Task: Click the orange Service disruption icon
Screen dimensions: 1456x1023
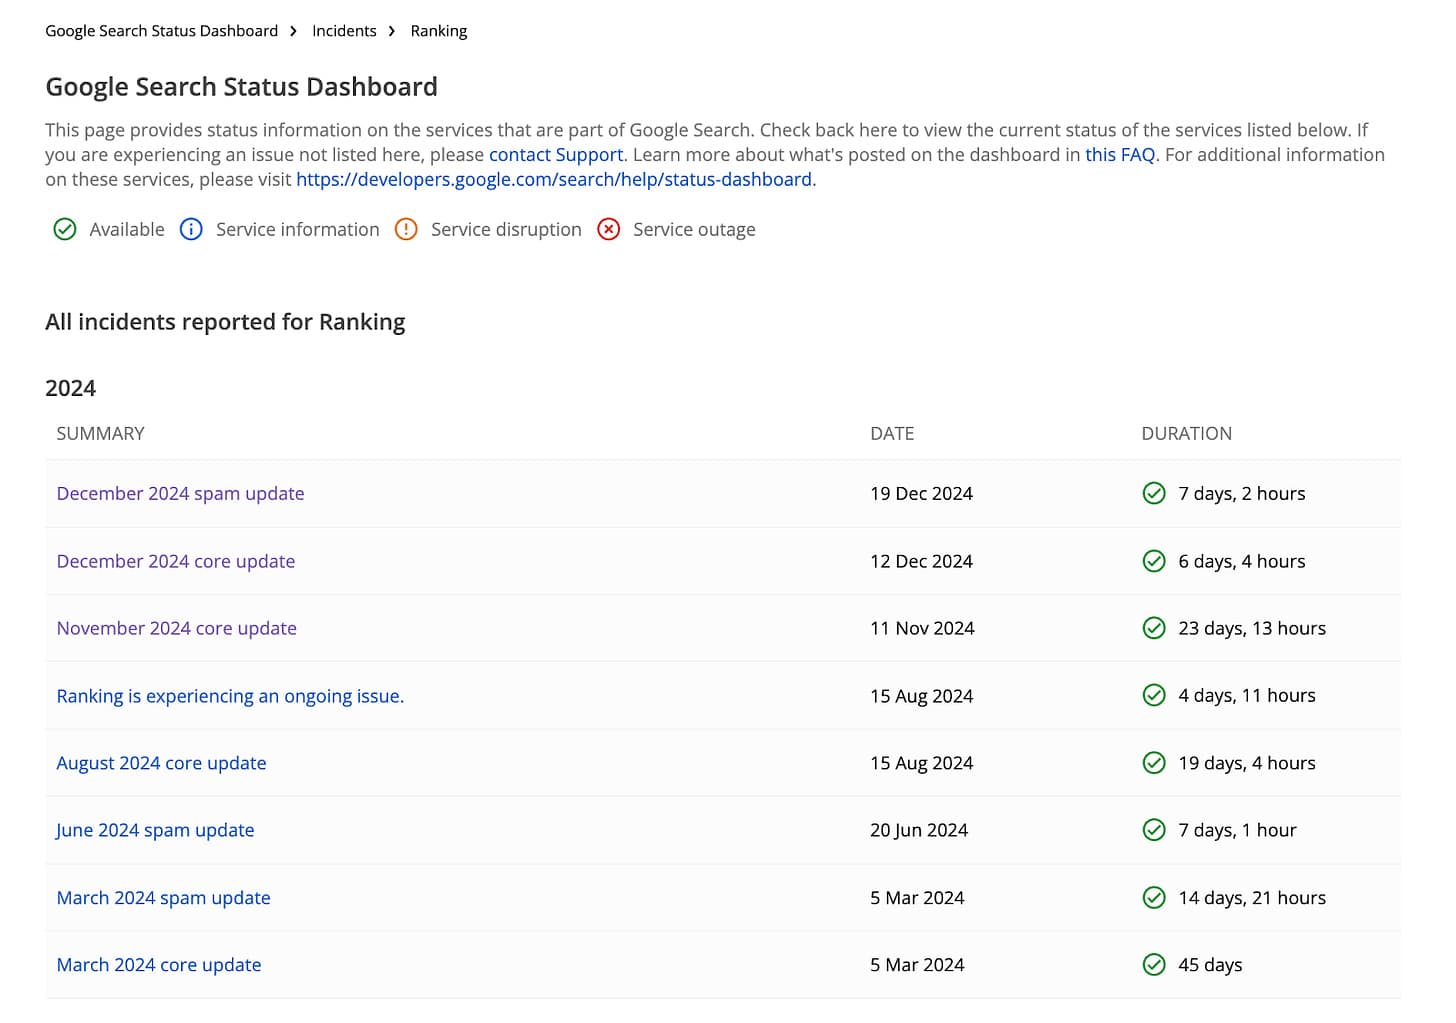Action: tap(406, 230)
